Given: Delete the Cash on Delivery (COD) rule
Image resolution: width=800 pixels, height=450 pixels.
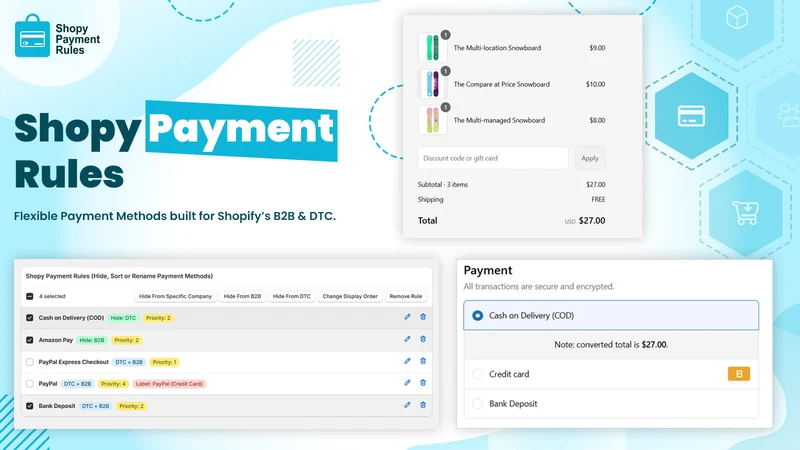Looking at the screenshot, I should tap(423, 317).
